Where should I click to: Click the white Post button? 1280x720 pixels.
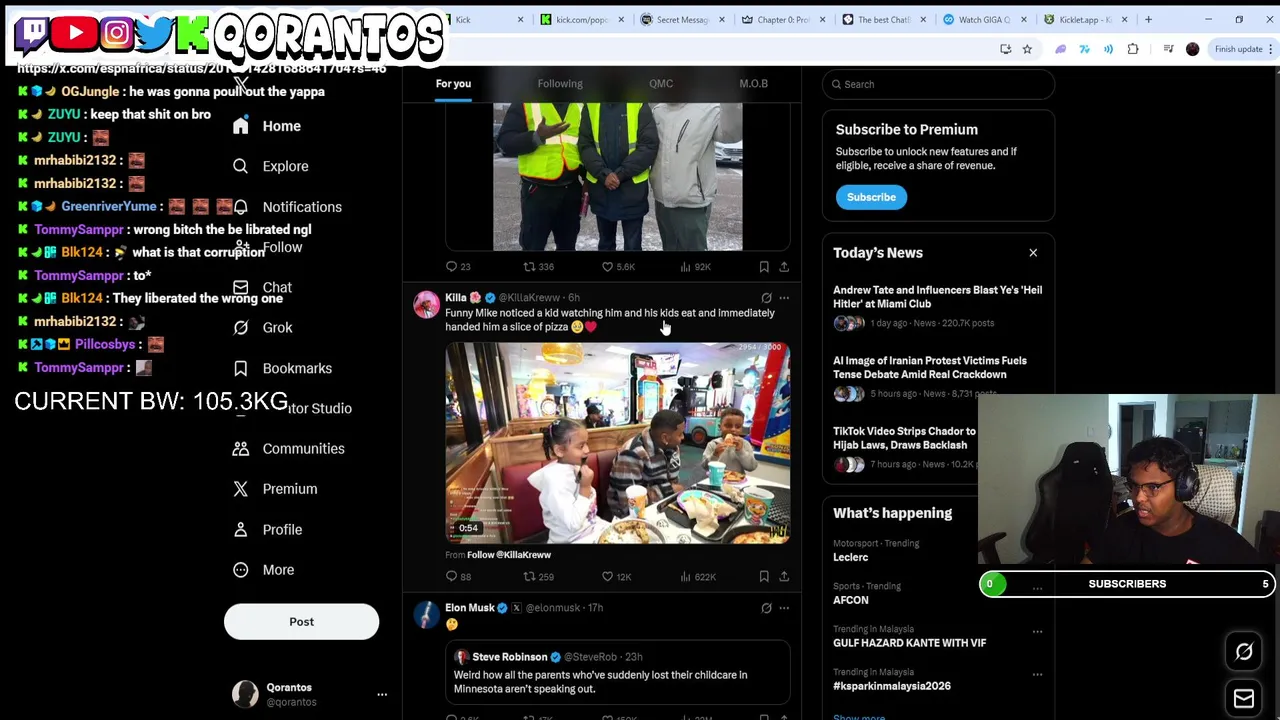click(x=301, y=622)
